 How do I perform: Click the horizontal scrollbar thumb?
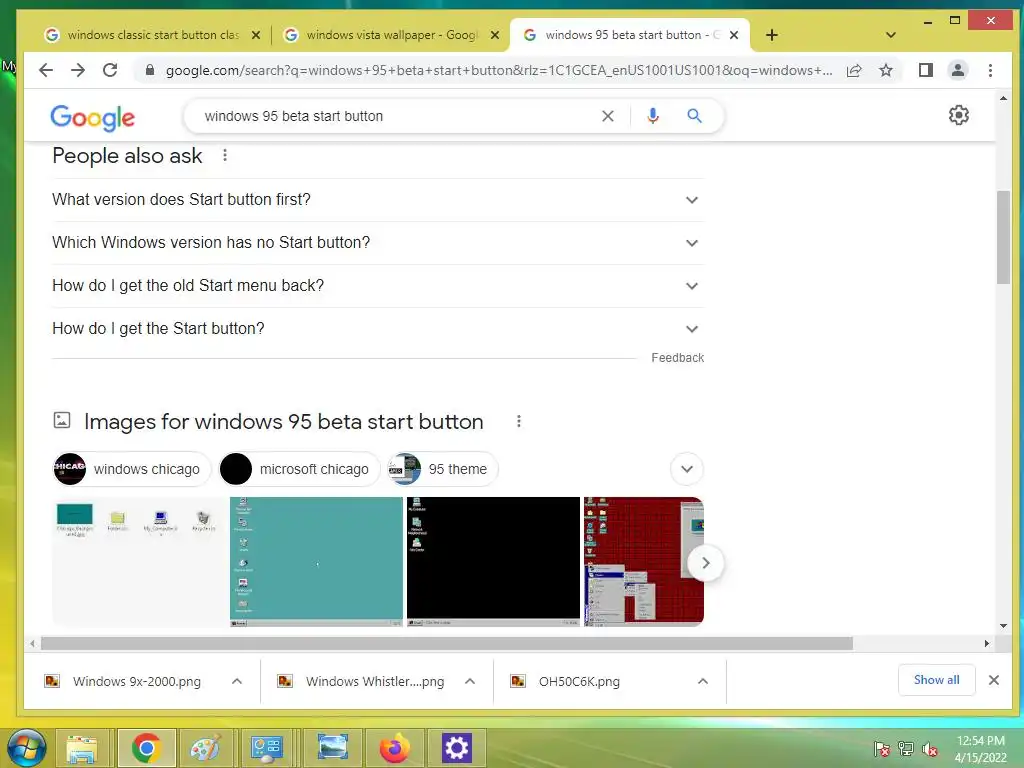pos(447,643)
